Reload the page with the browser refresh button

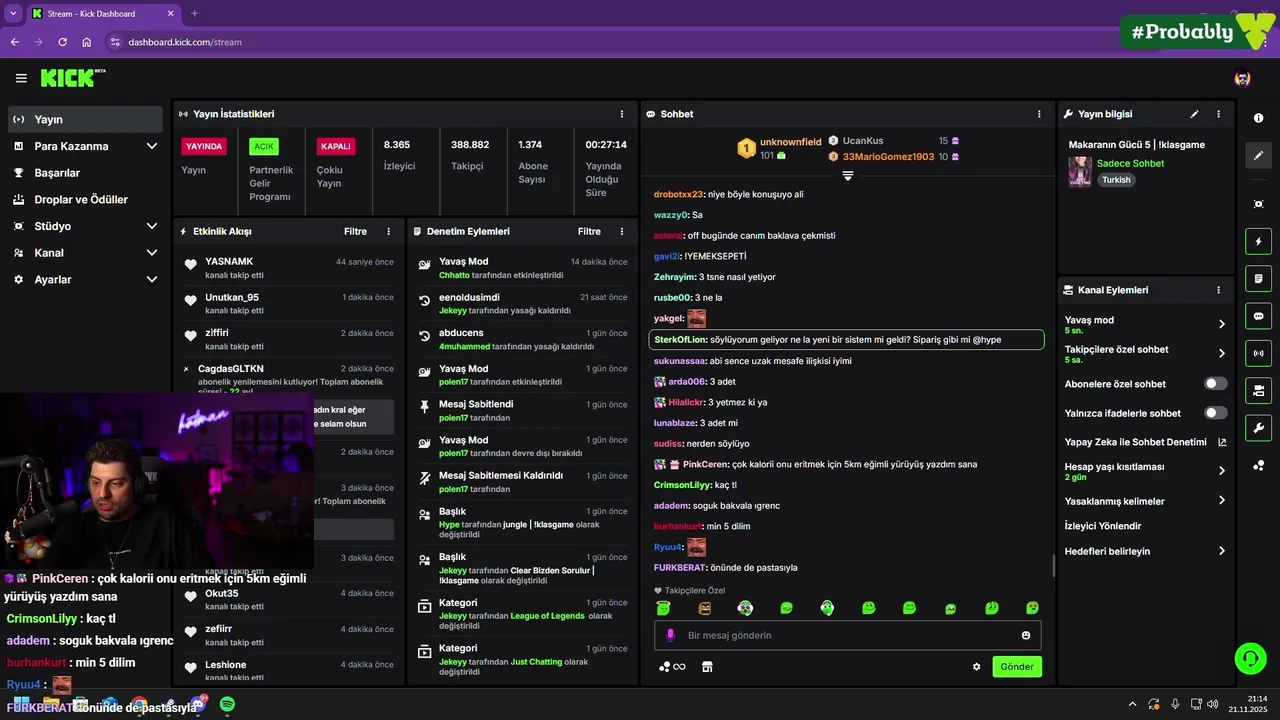coord(62,42)
